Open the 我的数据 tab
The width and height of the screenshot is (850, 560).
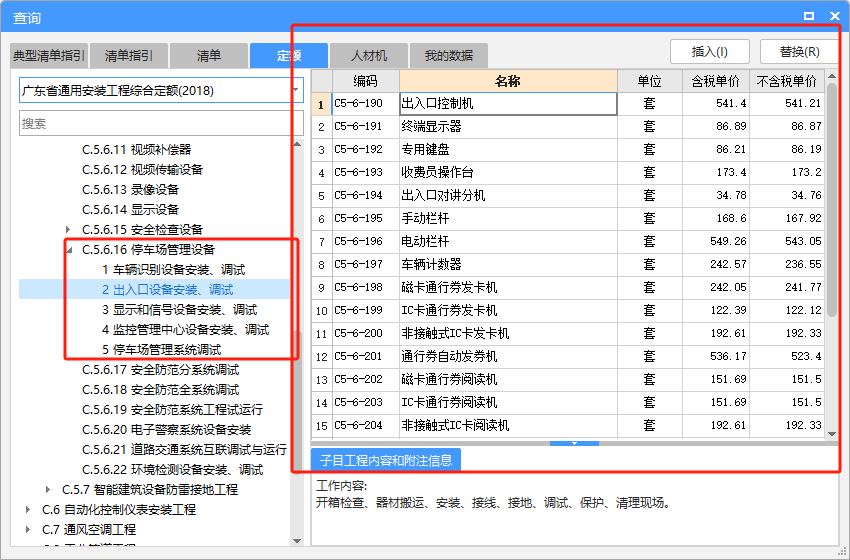[x=449, y=55]
